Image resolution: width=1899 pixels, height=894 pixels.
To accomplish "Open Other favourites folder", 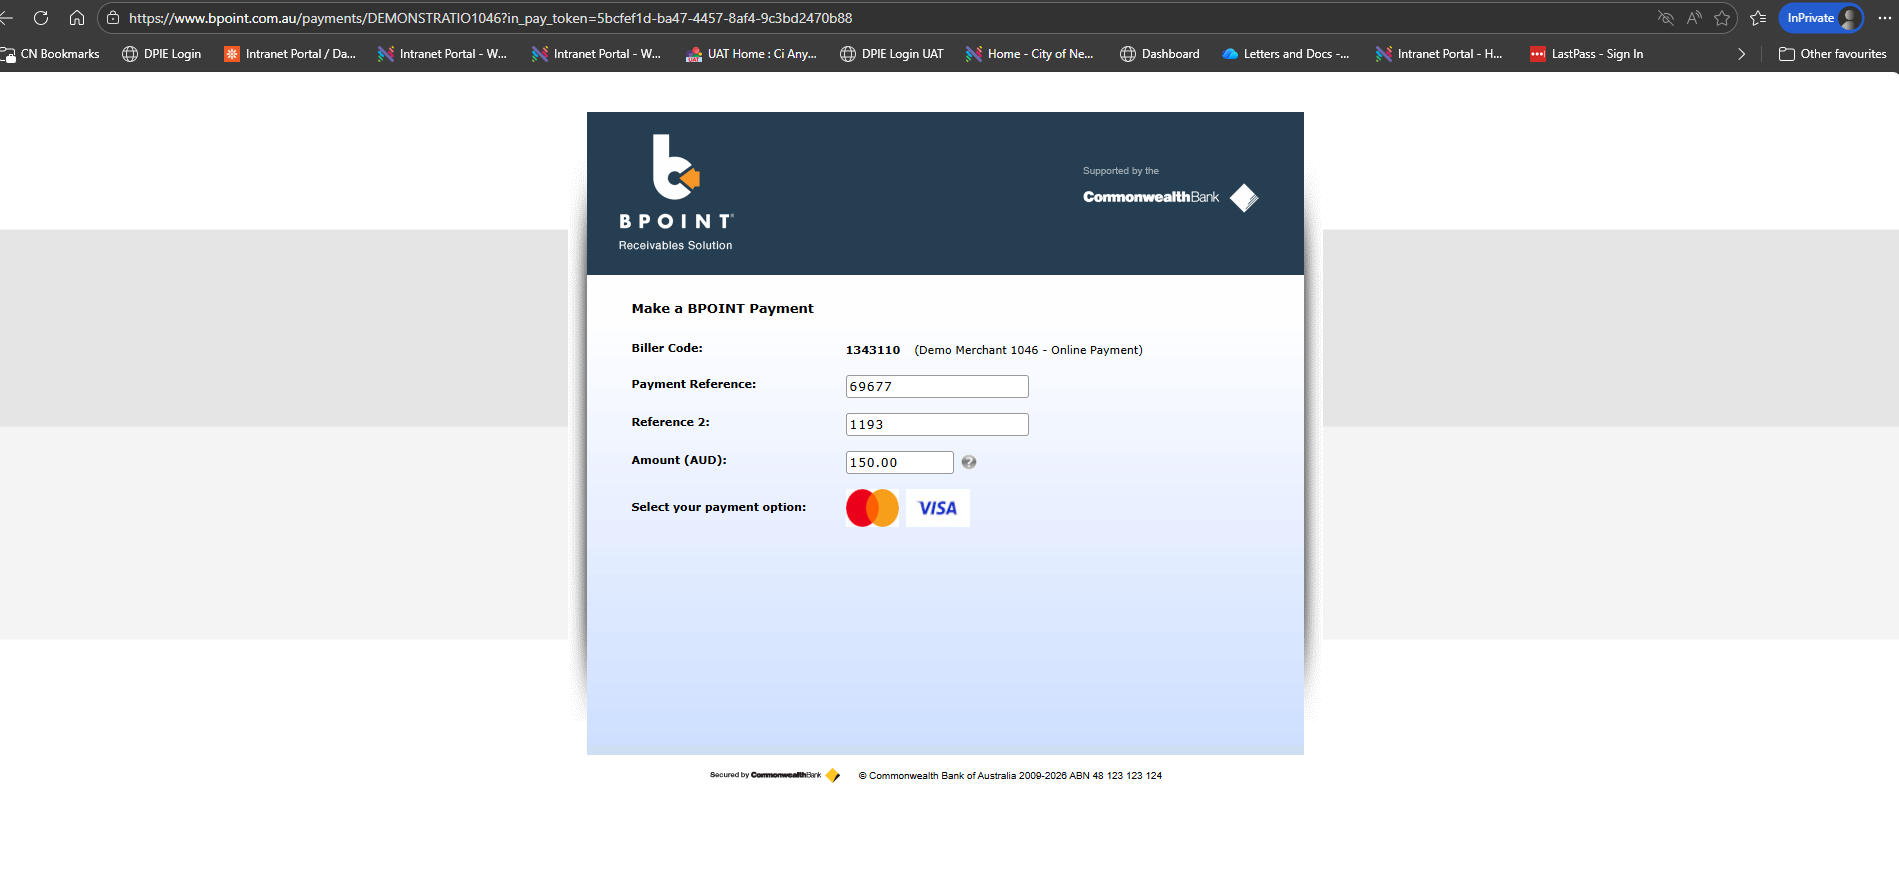I will 1832,54.
